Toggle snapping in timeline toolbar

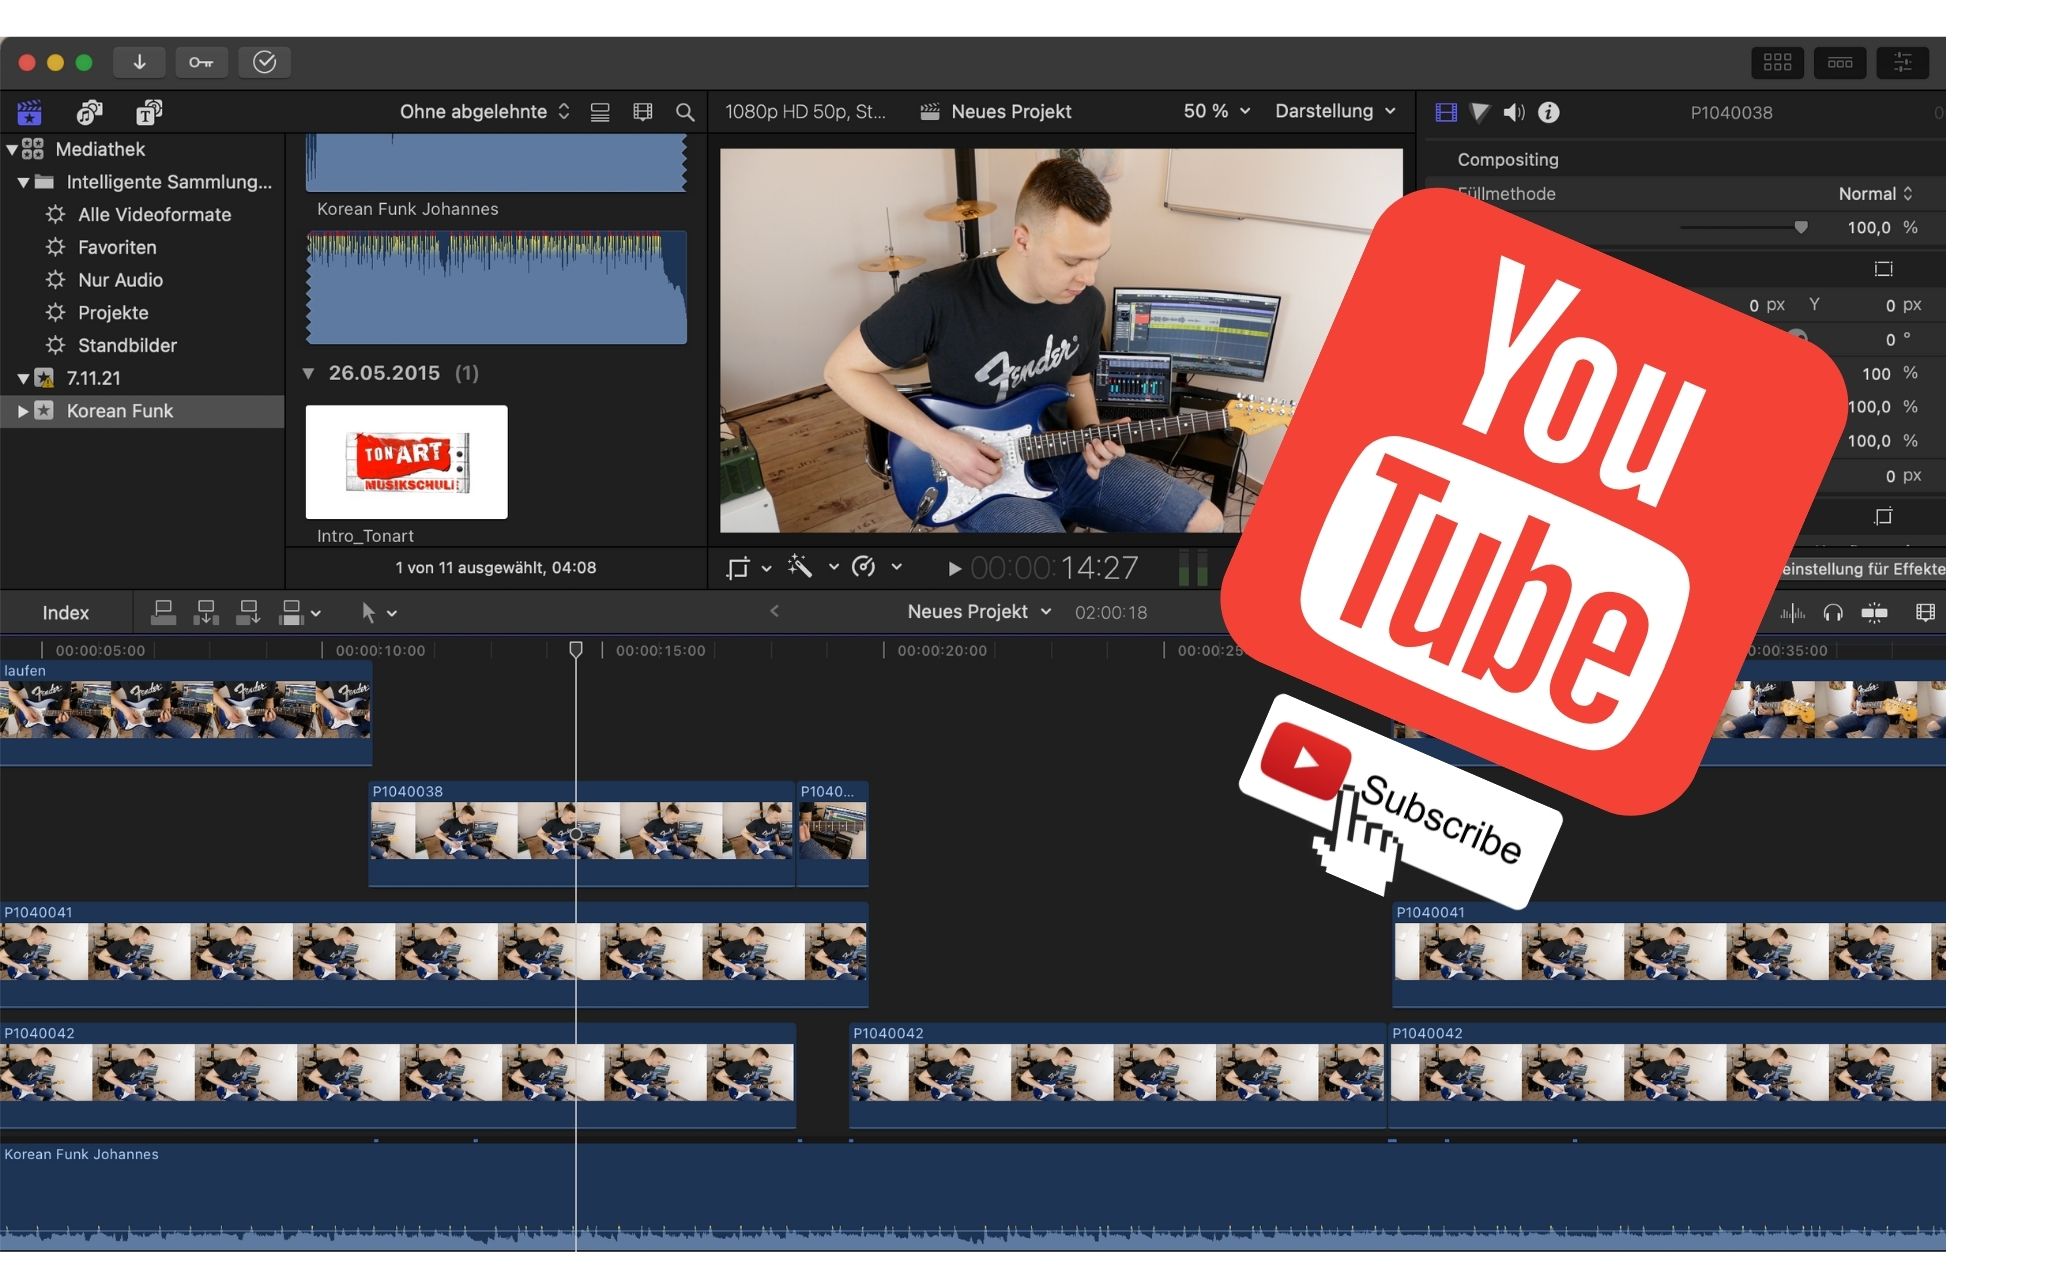1874,612
